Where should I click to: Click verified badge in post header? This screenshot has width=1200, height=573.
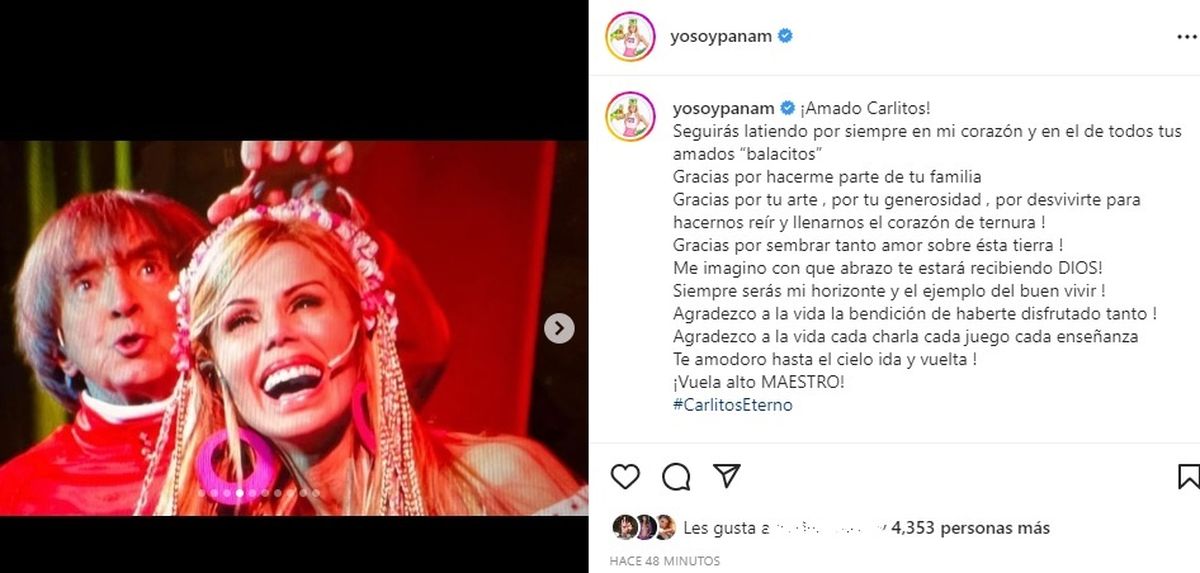point(786,36)
